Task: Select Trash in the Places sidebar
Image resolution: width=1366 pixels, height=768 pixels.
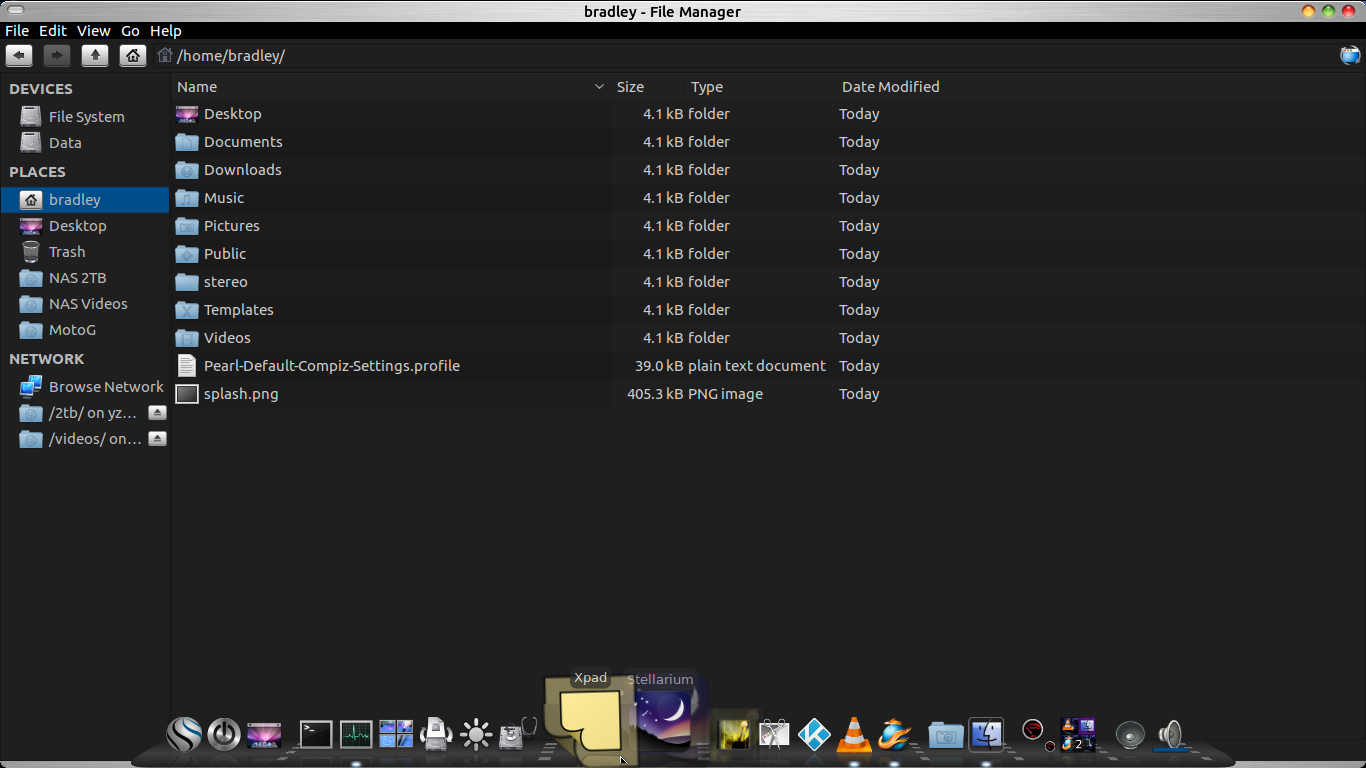Action: (x=67, y=252)
